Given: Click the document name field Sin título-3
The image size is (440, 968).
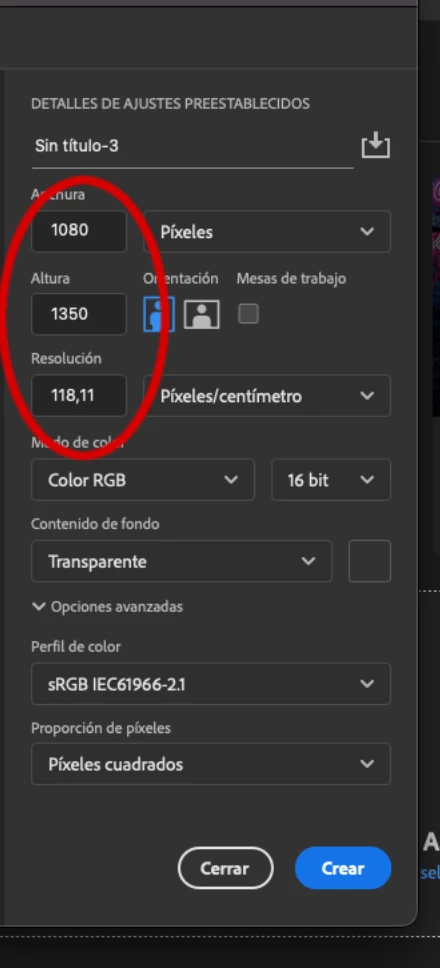Looking at the screenshot, I should 193,147.
